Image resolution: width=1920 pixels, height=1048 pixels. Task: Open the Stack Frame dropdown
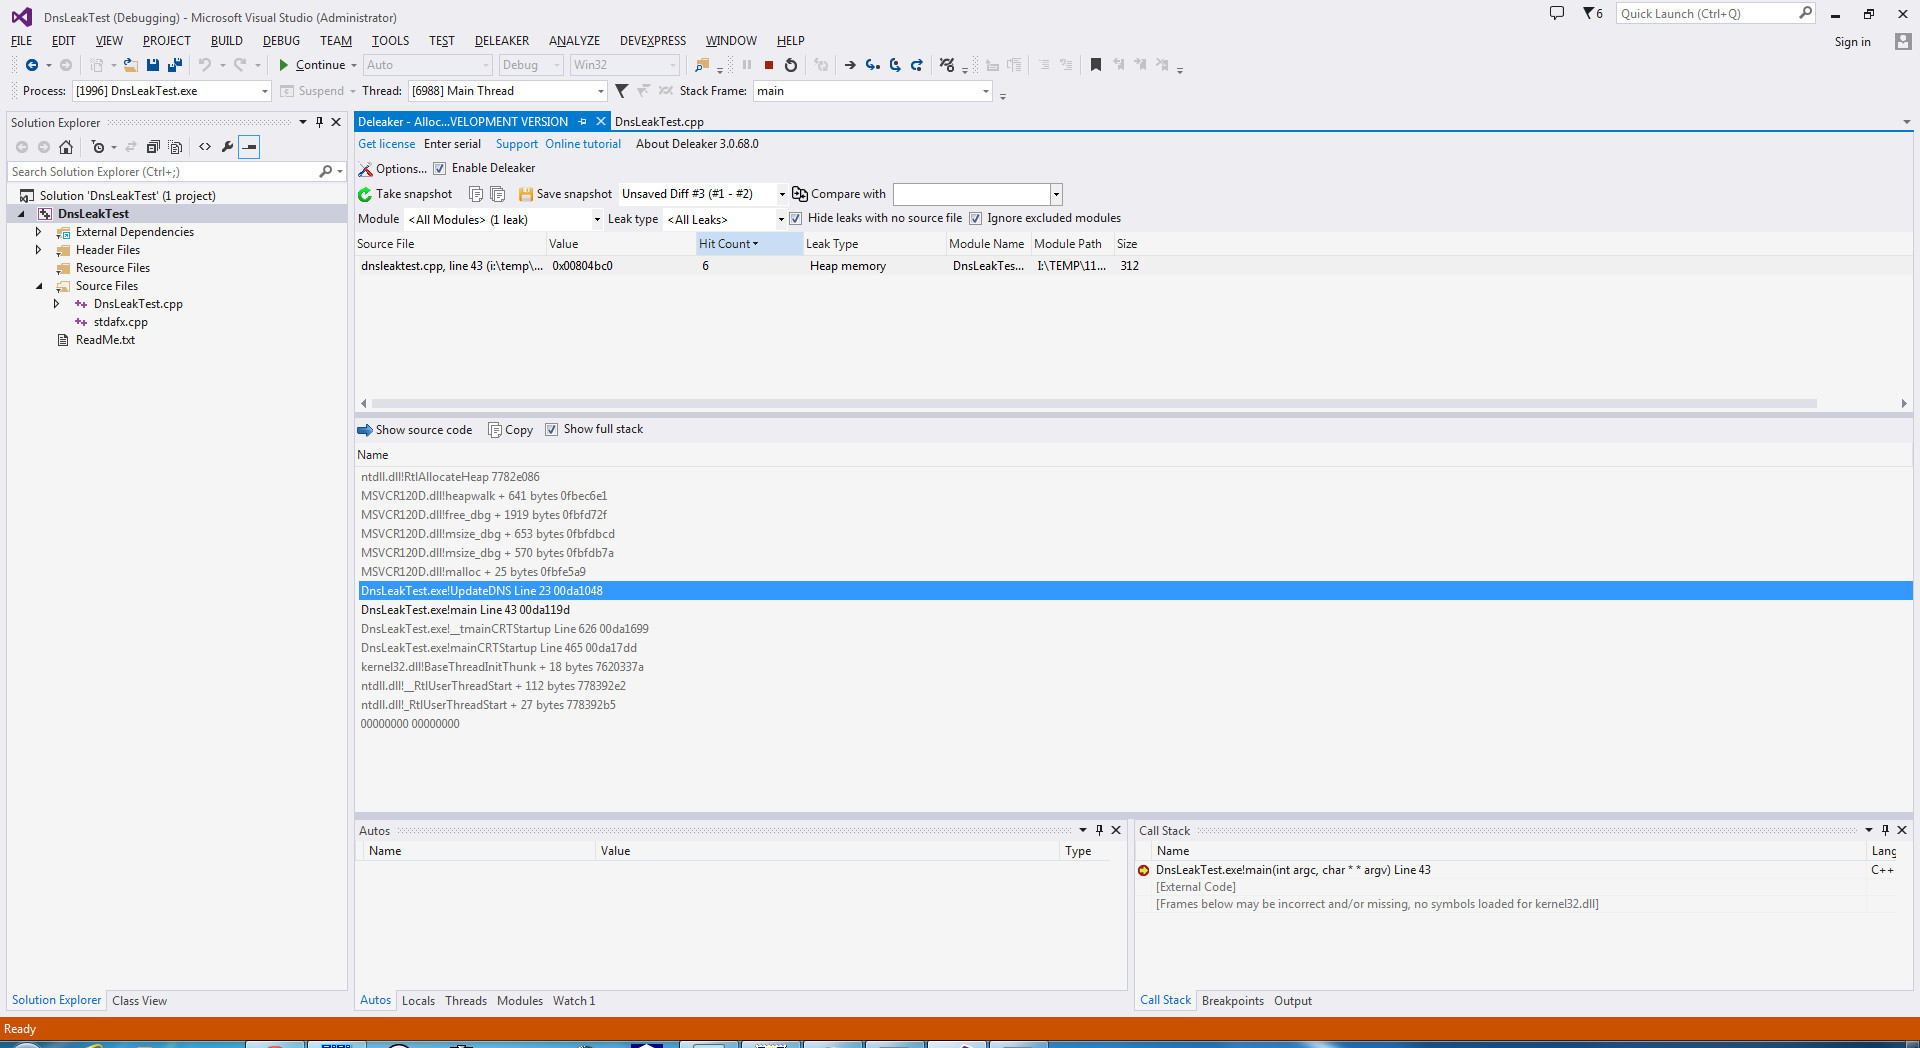point(872,91)
